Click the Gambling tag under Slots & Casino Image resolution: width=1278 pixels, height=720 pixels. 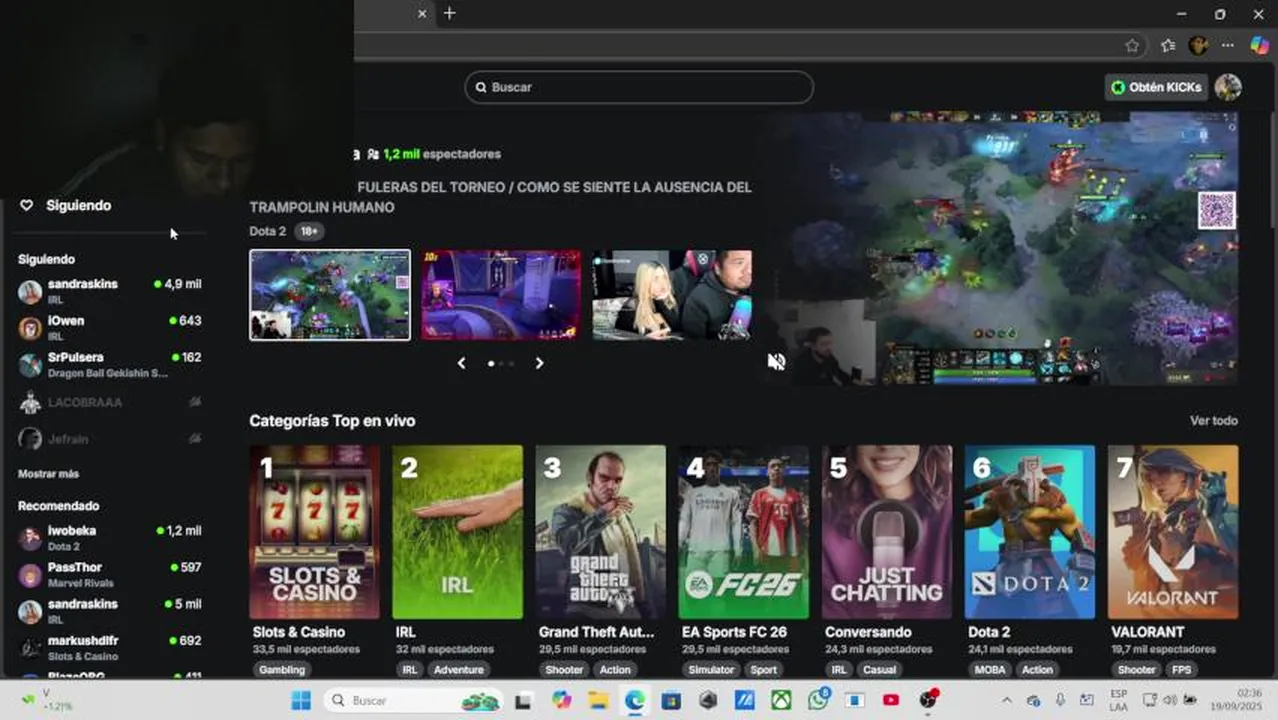coord(282,670)
